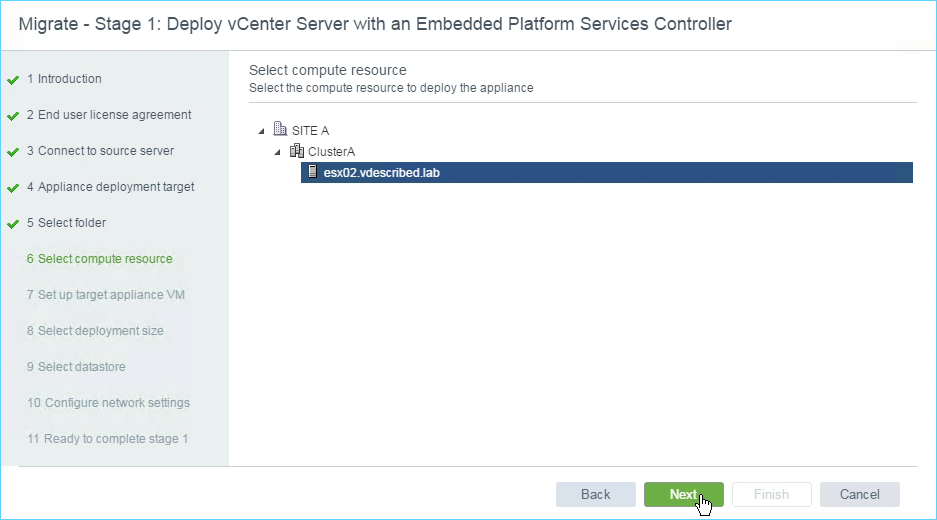Viewport: 937px width, 520px height.
Task: Click the SITE A datacenter icon
Action: click(x=280, y=129)
